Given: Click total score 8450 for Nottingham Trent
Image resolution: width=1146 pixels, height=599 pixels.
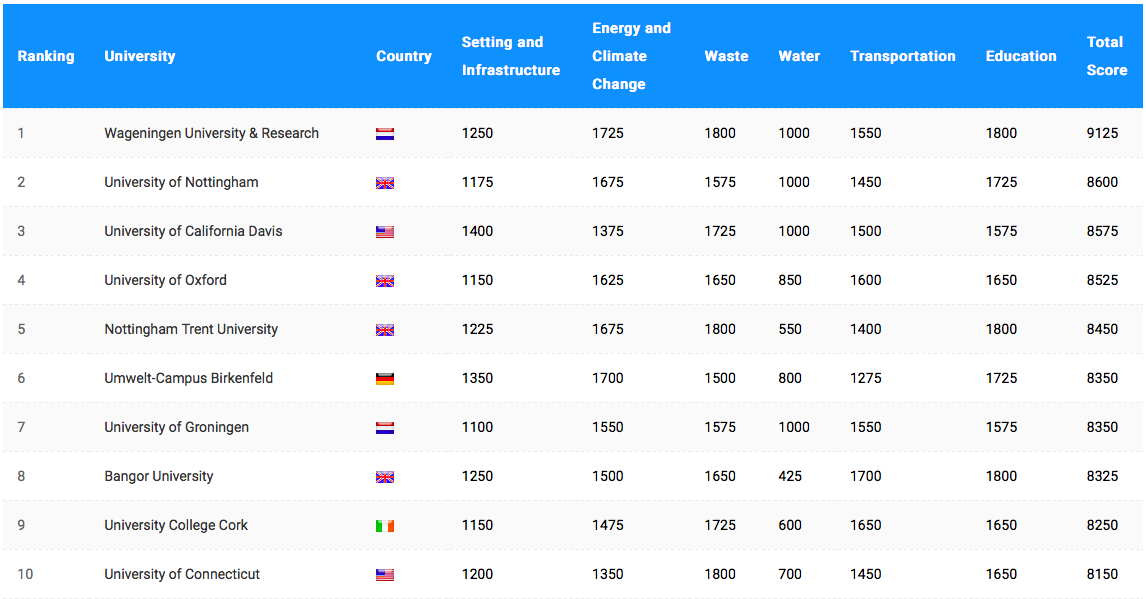Looking at the screenshot, I should [x=1102, y=329].
